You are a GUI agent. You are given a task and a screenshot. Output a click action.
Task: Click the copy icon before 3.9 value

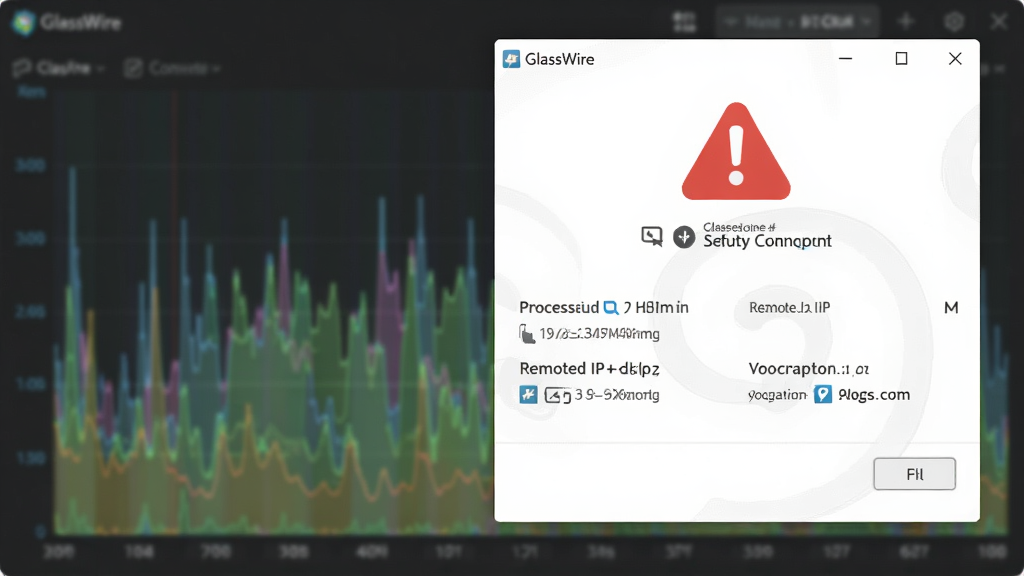coord(558,395)
